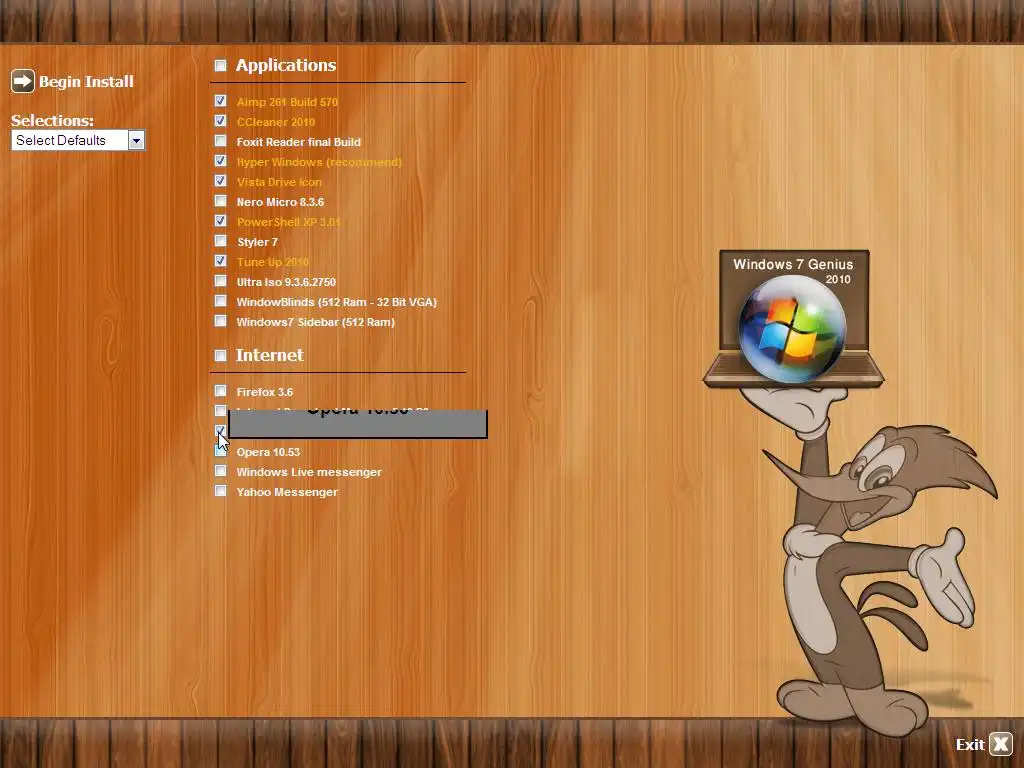Screen dimensions: 1024x768
Task: Check the Firefox 3.6 checkbox
Action: [221, 391]
